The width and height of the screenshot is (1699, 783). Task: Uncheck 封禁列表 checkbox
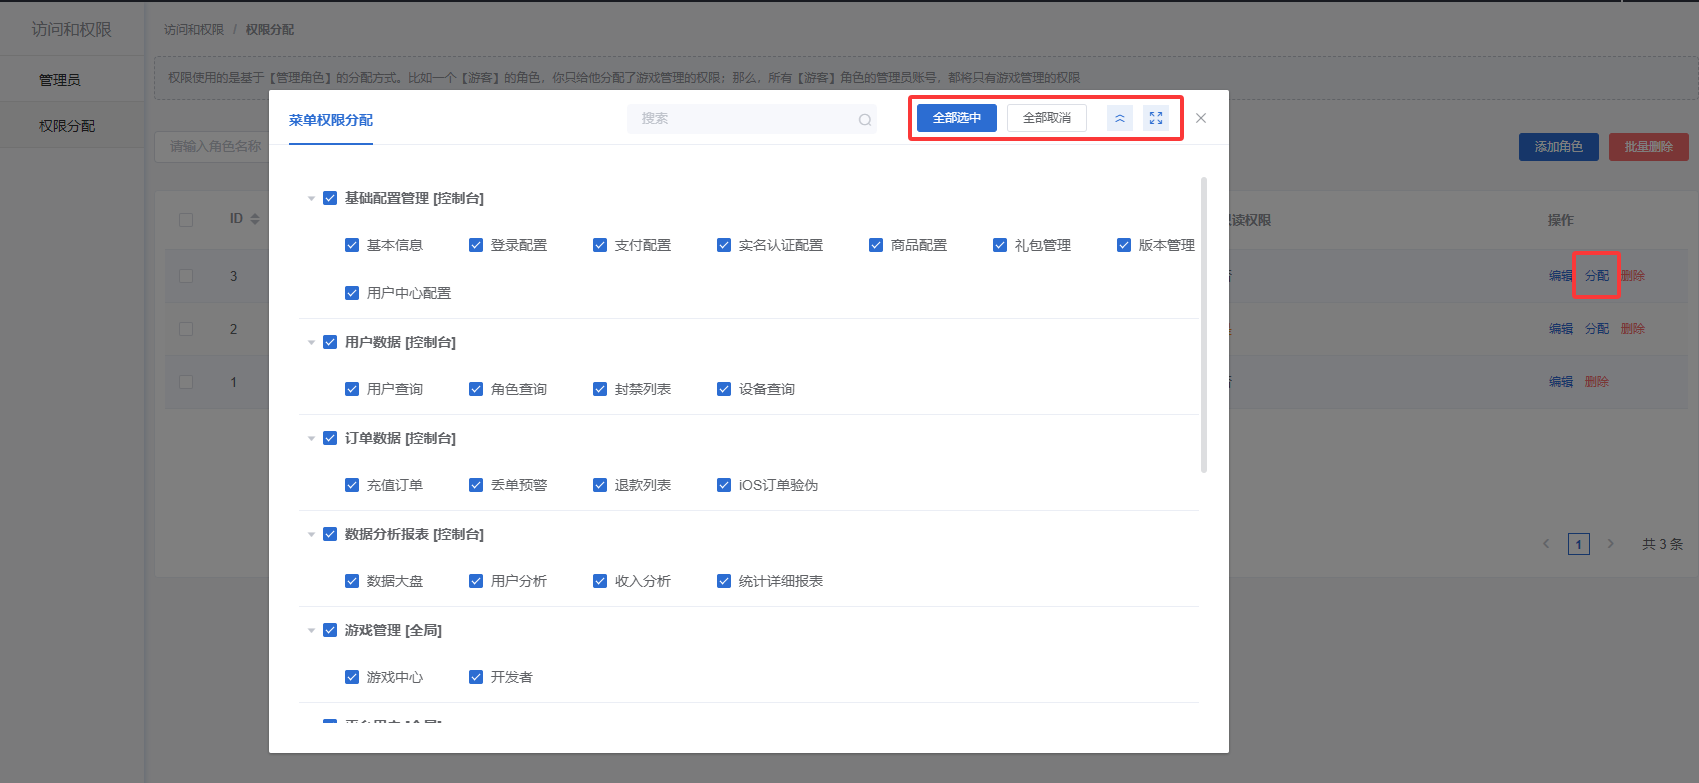click(x=600, y=389)
